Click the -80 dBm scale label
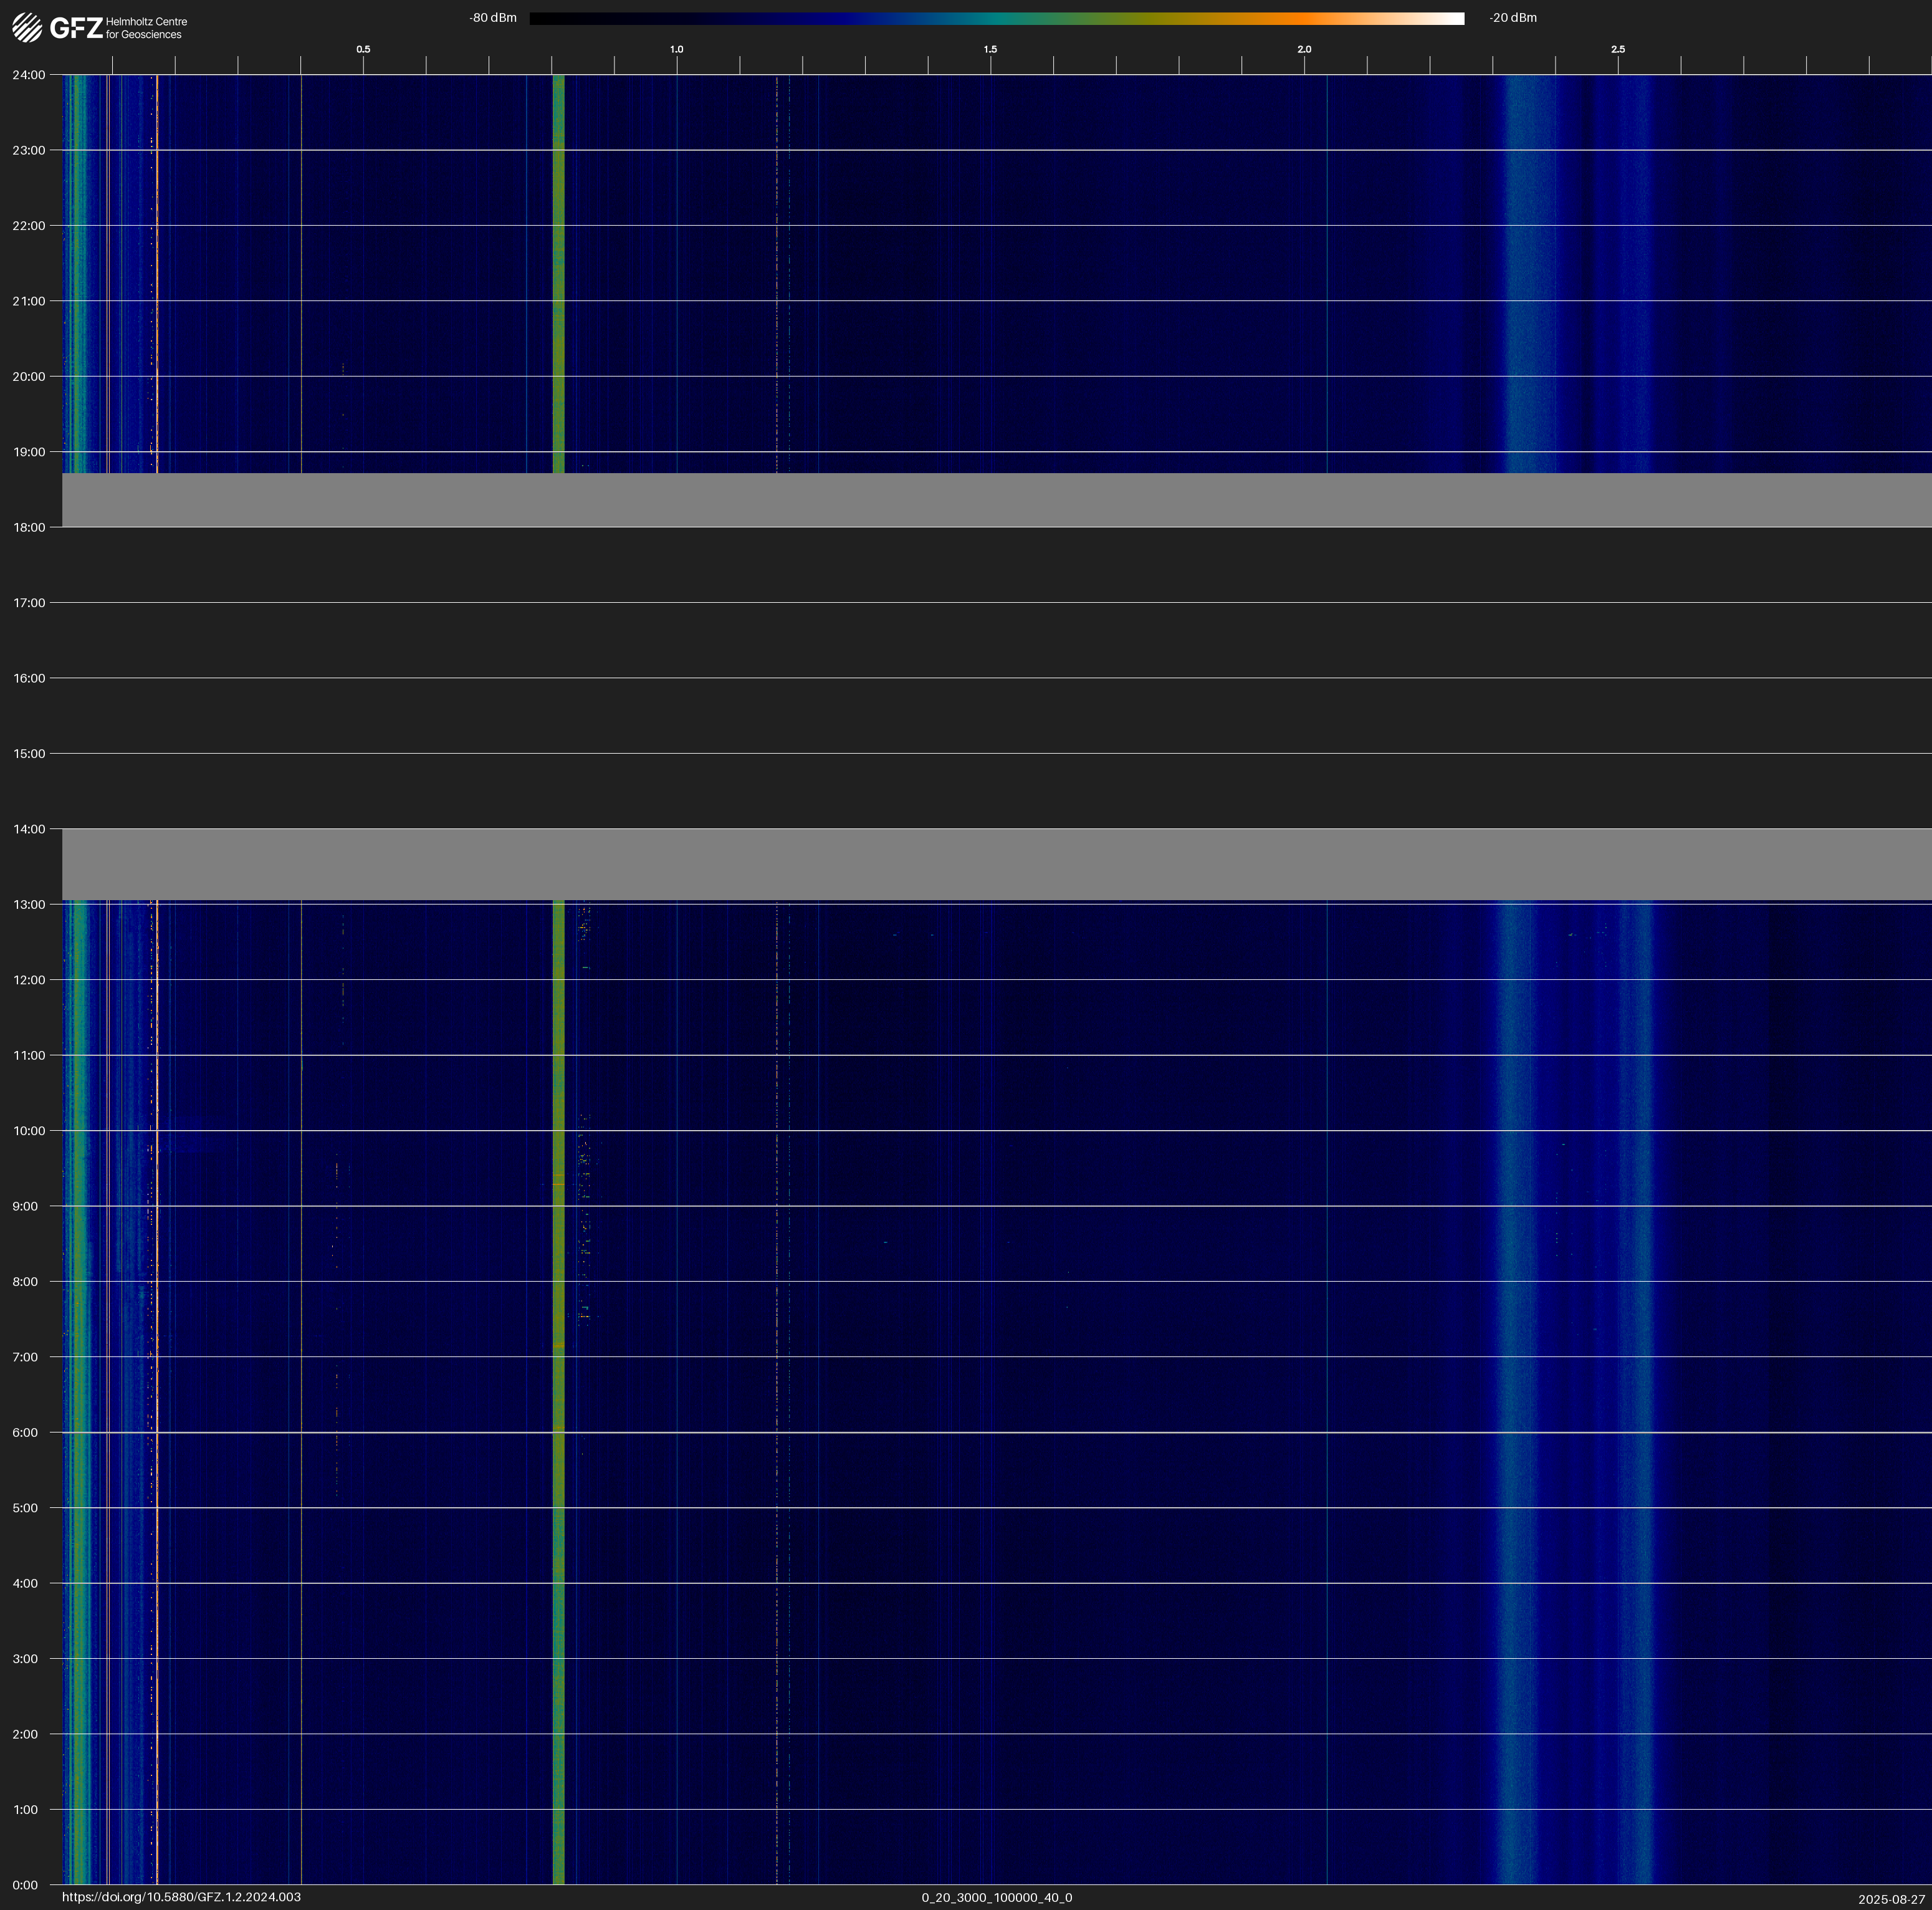This screenshot has width=1932, height=1910. point(493,18)
